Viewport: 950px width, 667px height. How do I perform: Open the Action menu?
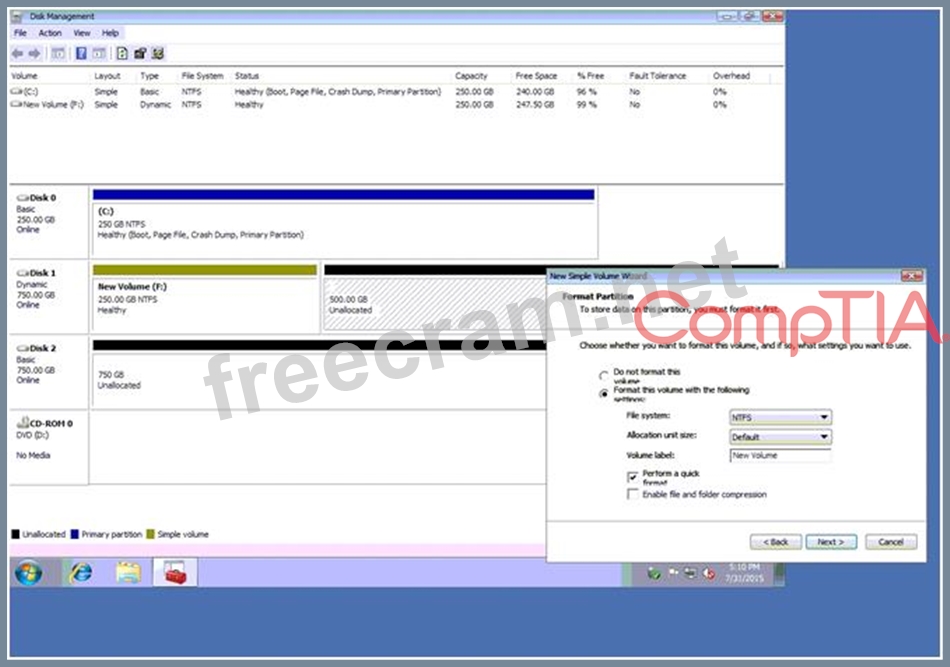[x=50, y=33]
